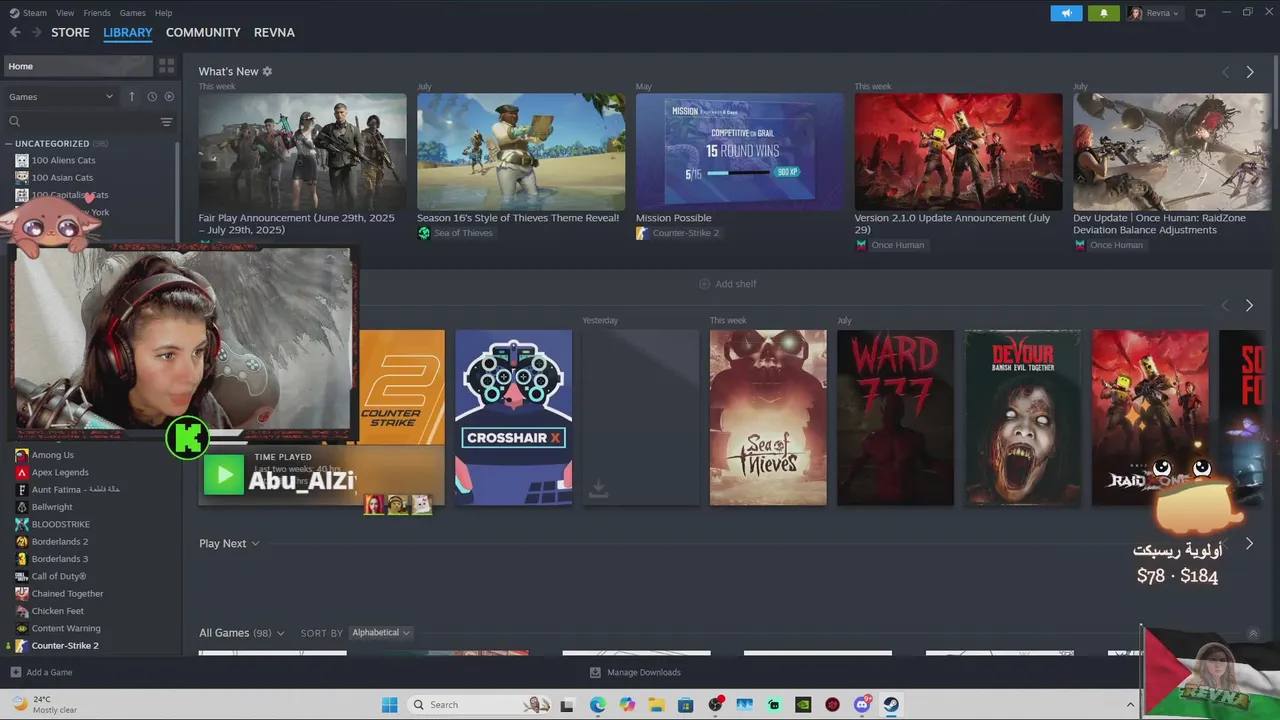Collapse shelf with double-chevron icon
Image resolution: width=1280 pixels, height=720 pixels.
point(1253,634)
